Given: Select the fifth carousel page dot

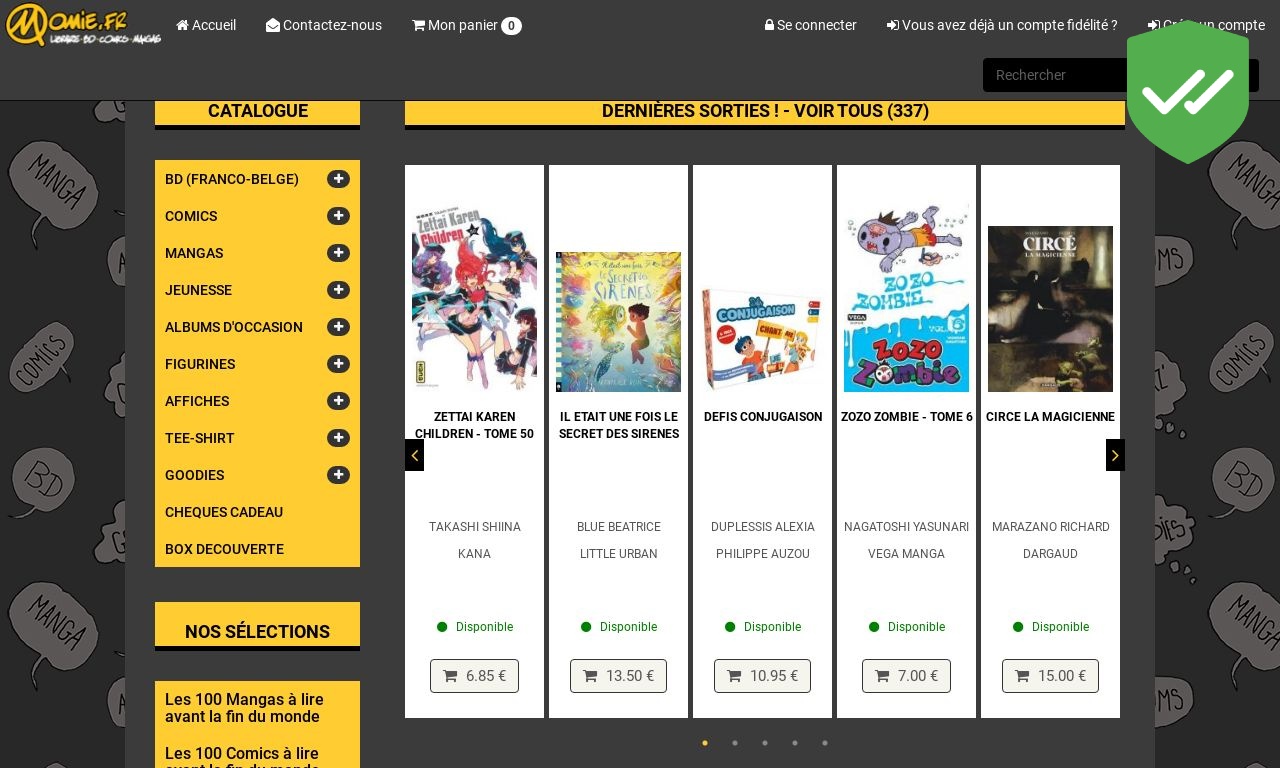Looking at the screenshot, I should (x=825, y=743).
